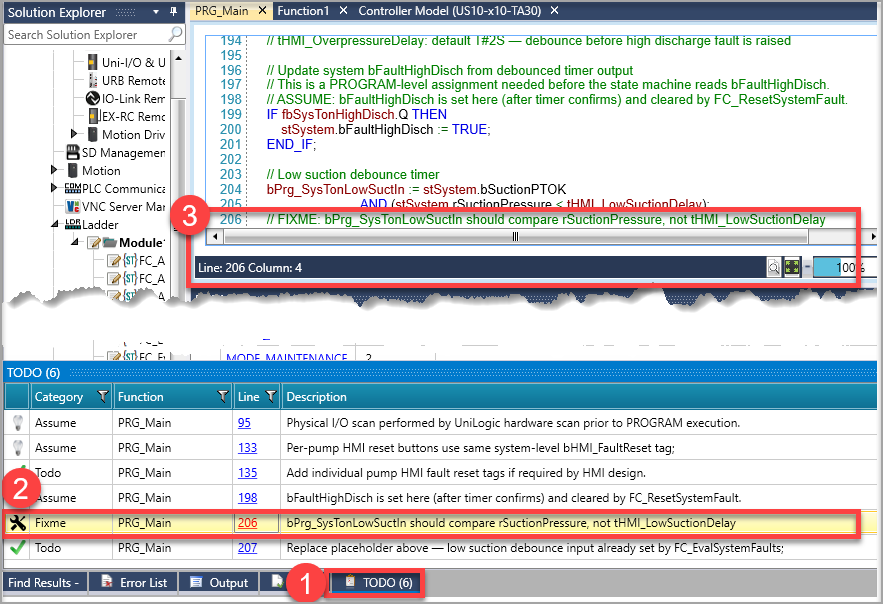Viewport: 883px width, 604px height.
Task: Click the editor find/zoom magnifier icon
Action: 774,268
